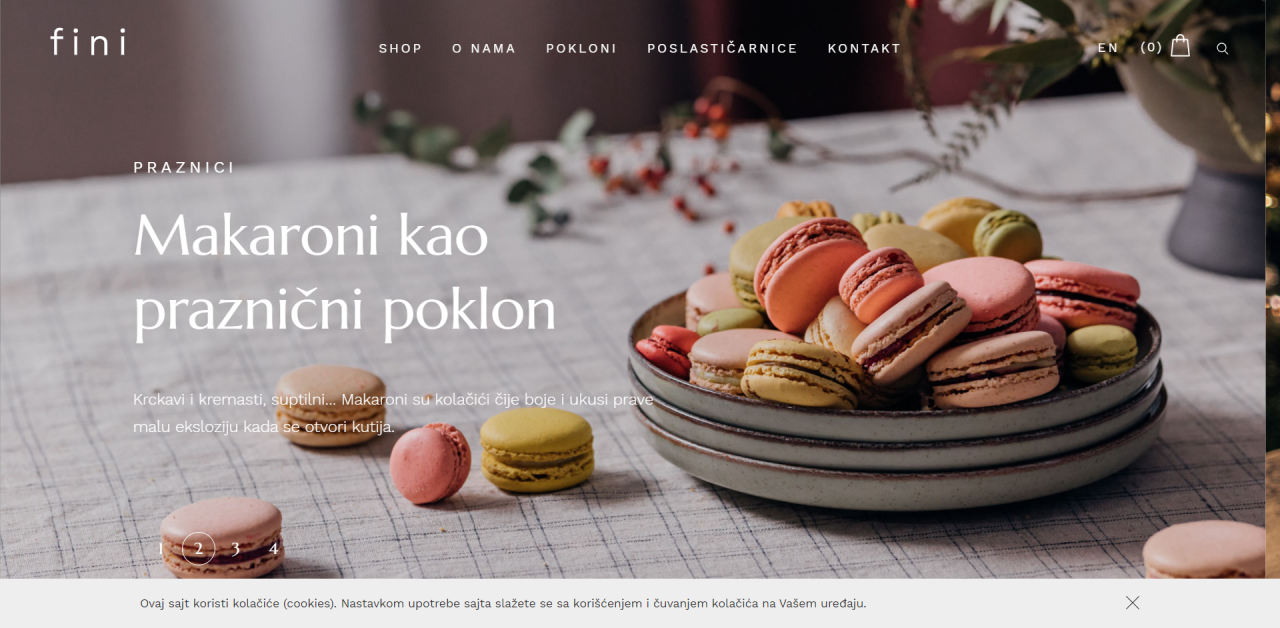Open the O NAMA page
1280x628 pixels.
pyautogui.click(x=484, y=48)
